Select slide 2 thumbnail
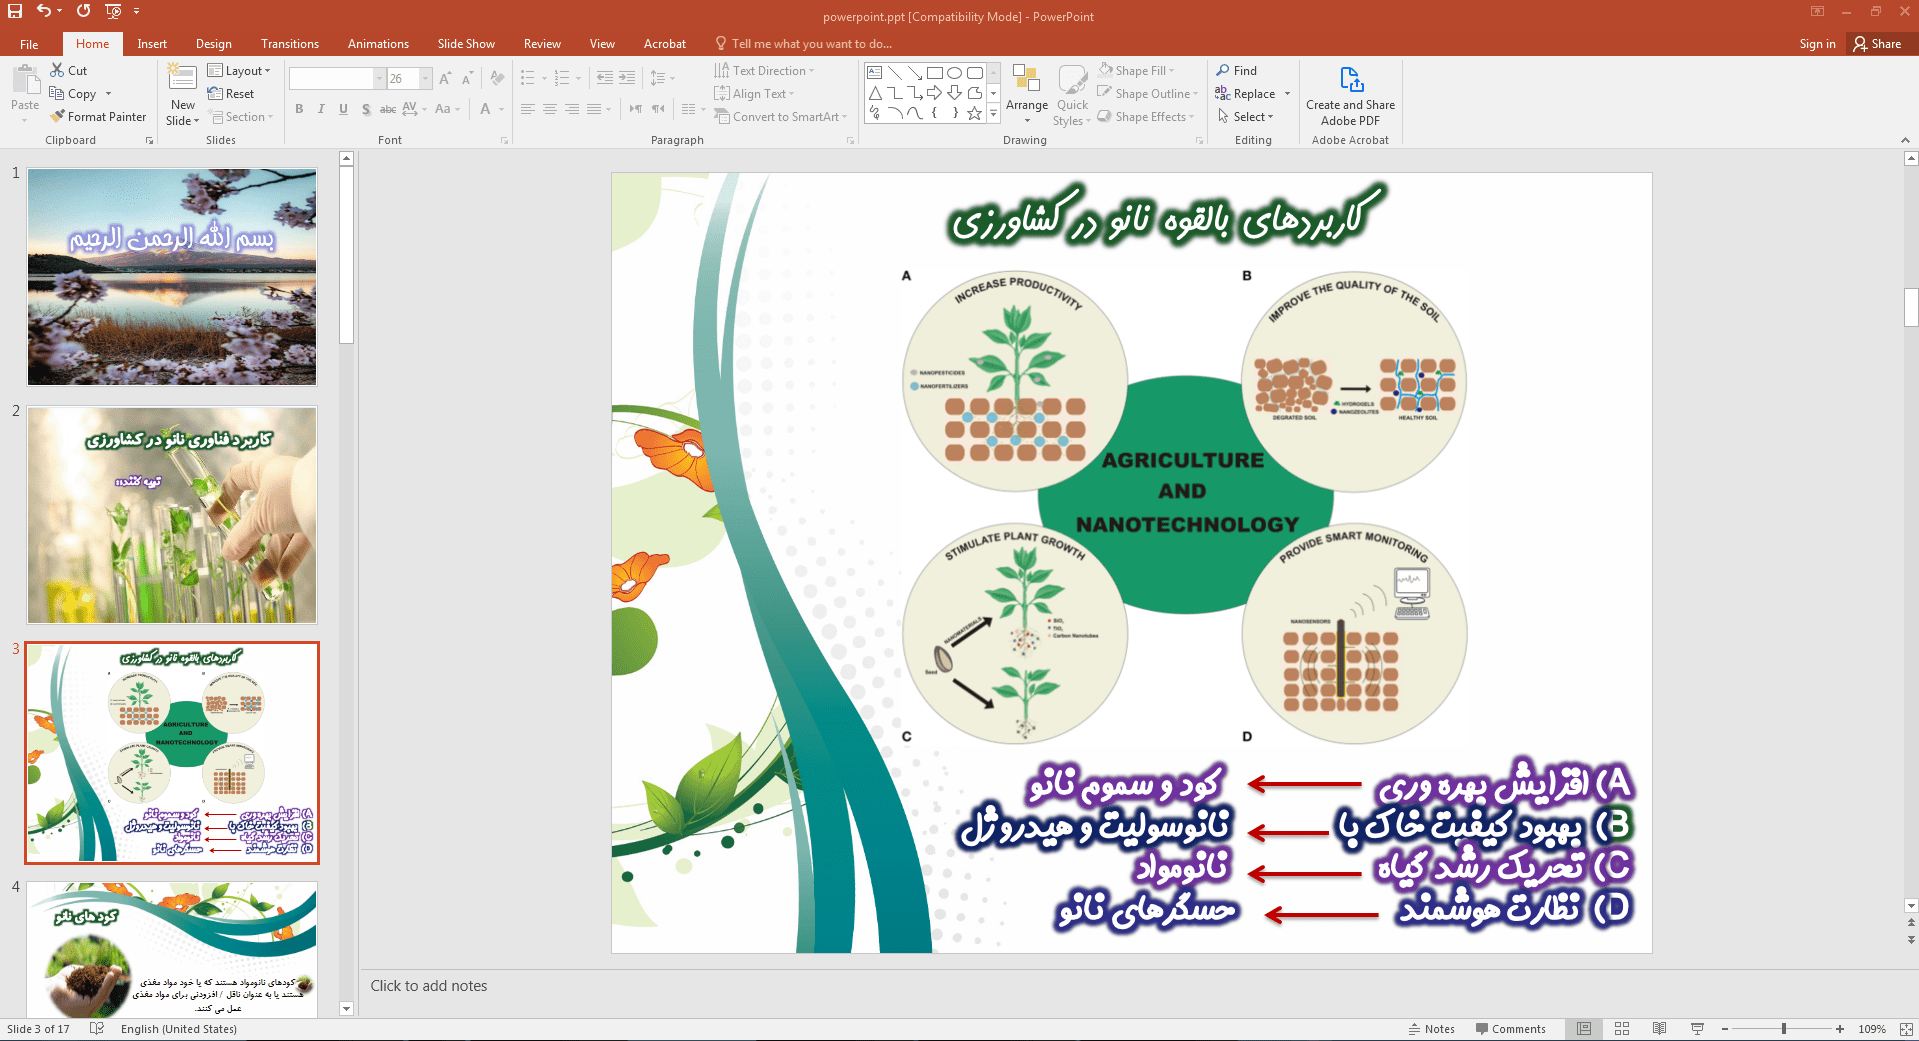The height and width of the screenshot is (1041, 1919). coord(172,515)
